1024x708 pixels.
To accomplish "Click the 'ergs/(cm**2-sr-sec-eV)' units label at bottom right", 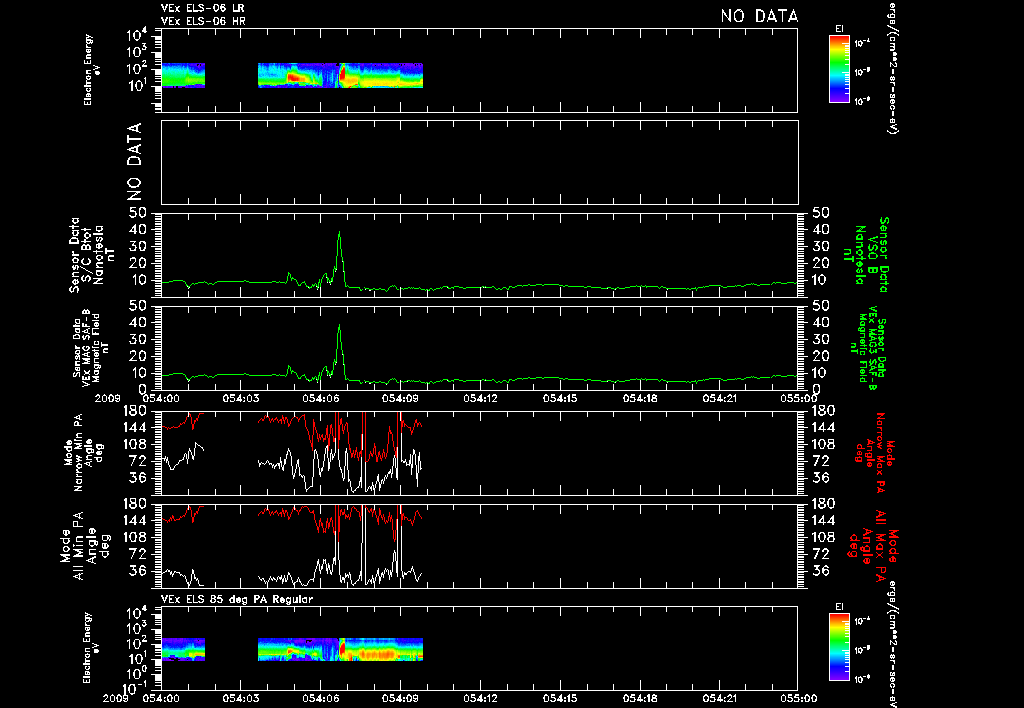I will [891, 643].
